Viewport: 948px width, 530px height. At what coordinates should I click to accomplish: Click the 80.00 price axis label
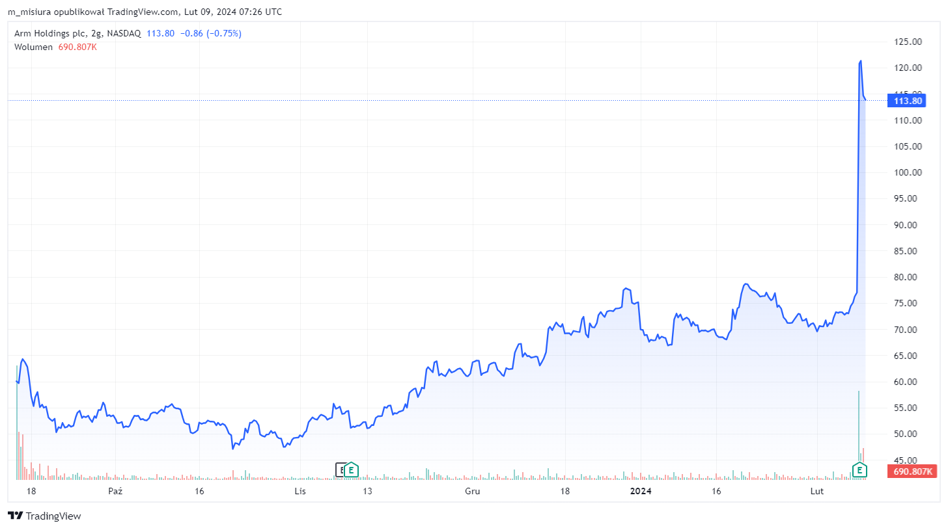click(907, 277)
